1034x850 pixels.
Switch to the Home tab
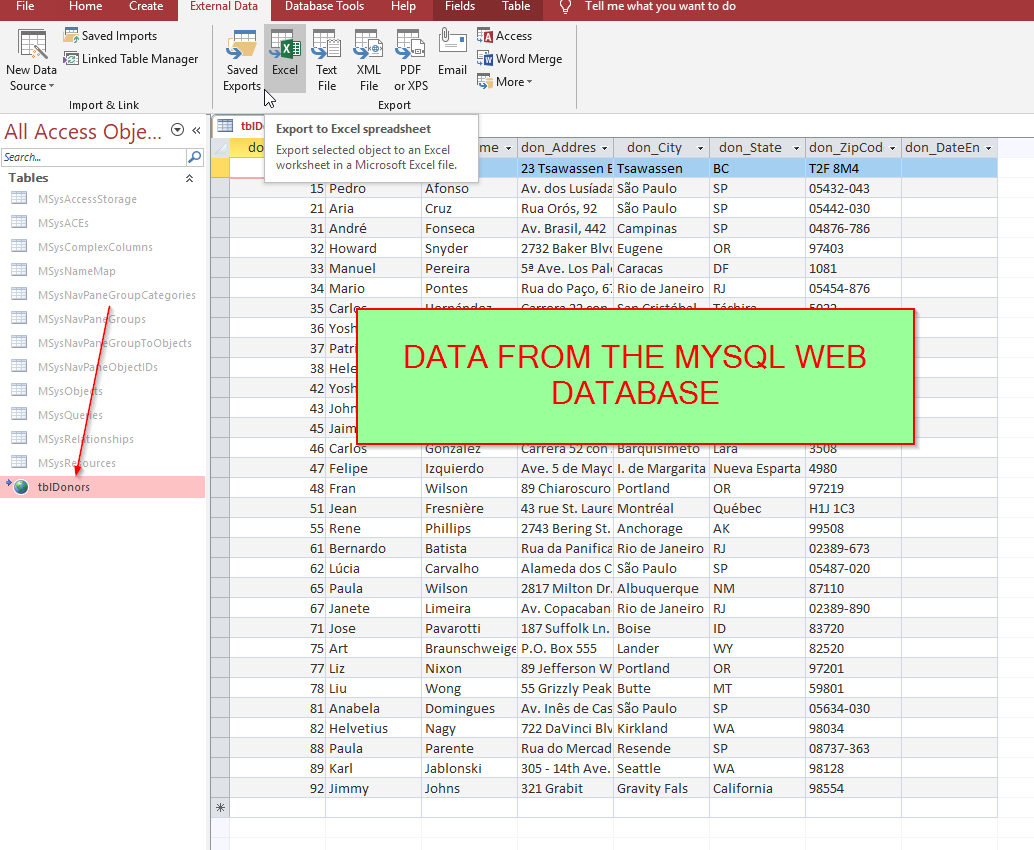tap(86, 7)
